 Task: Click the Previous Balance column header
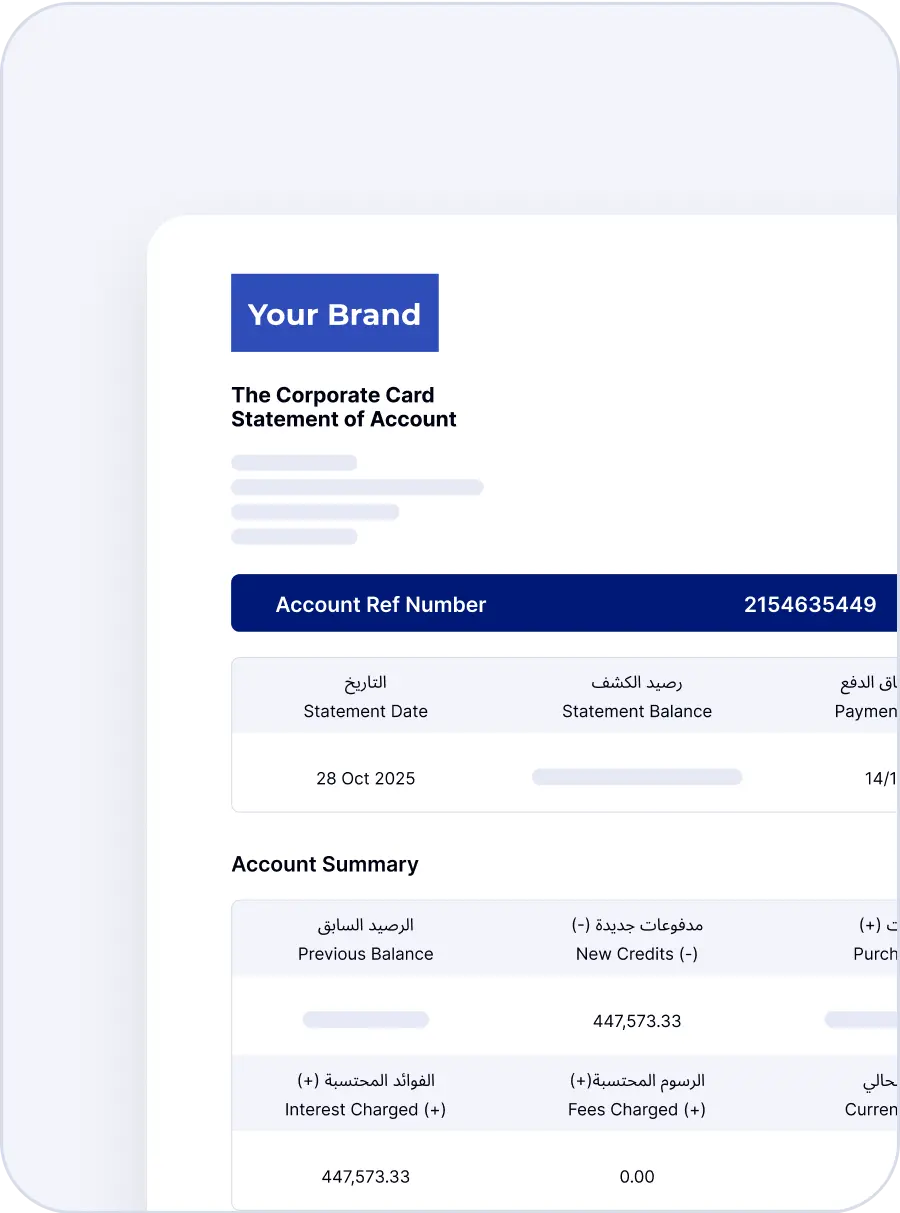(365, 953)
